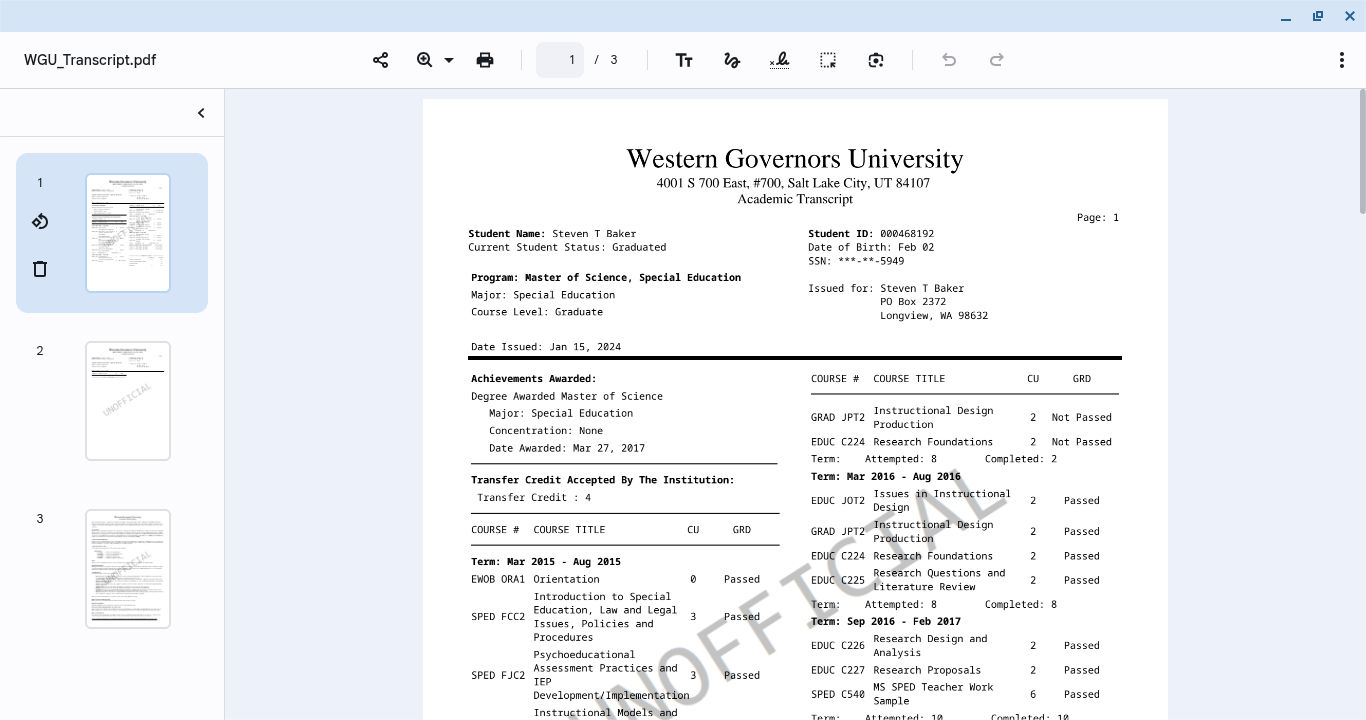The width and height of the screenshot is (1366, 720).
Task: Click the "Program: Master of Science" line
Action: (606, 278)
